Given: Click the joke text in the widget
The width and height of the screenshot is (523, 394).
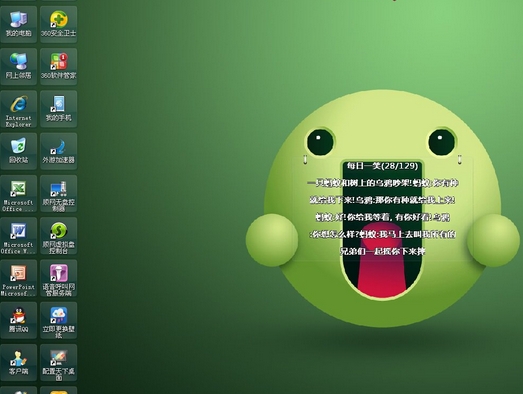Looking at the screenshot, I should click(x=383, y=217).
